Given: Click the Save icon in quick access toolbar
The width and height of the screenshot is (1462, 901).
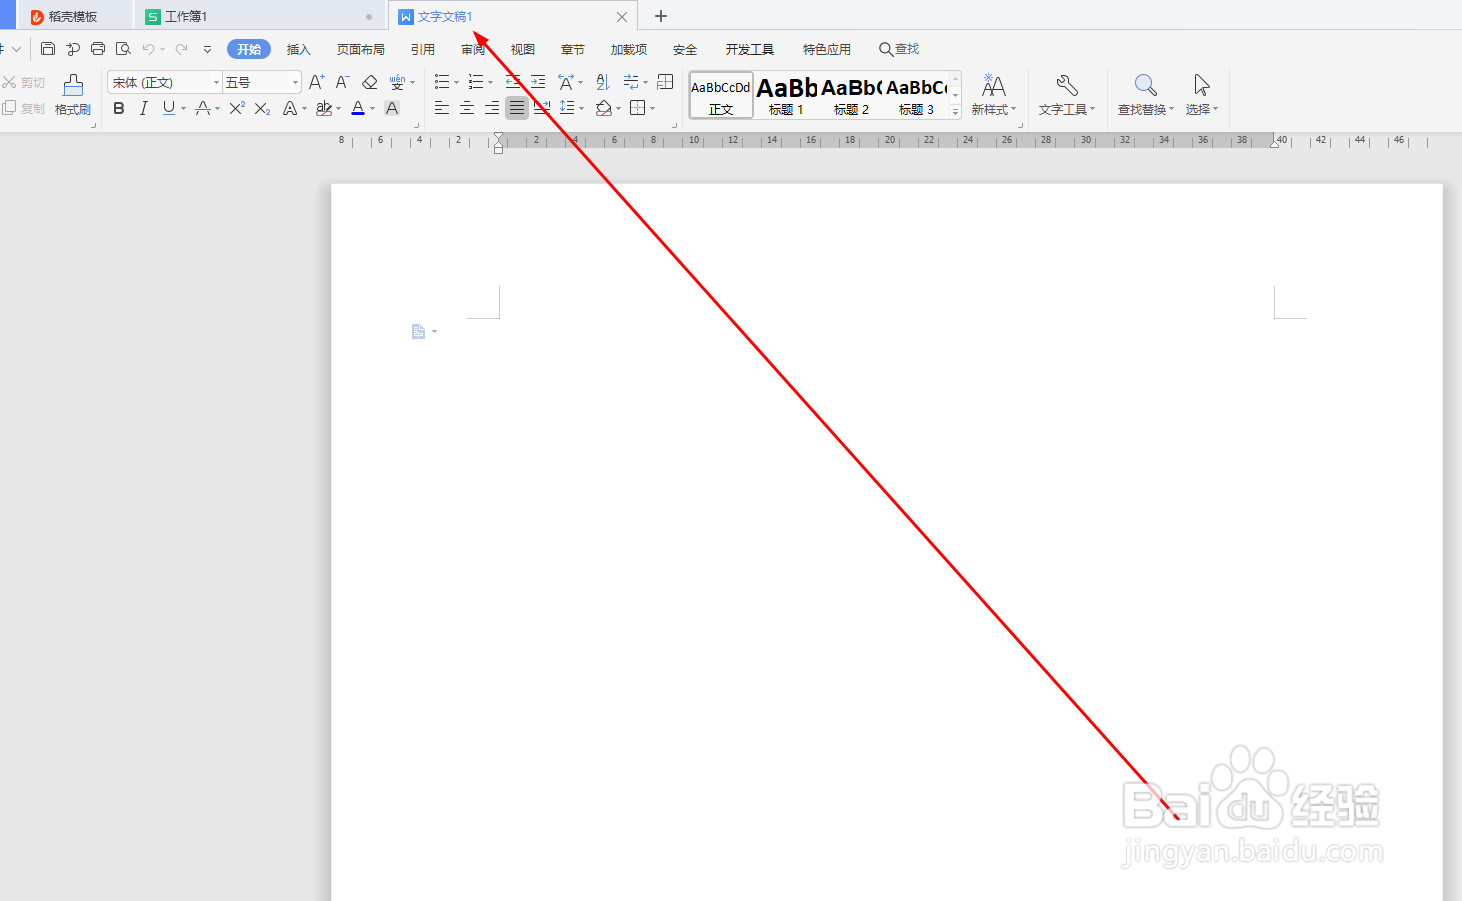Looking at the screenshot, I should point(48,49).
